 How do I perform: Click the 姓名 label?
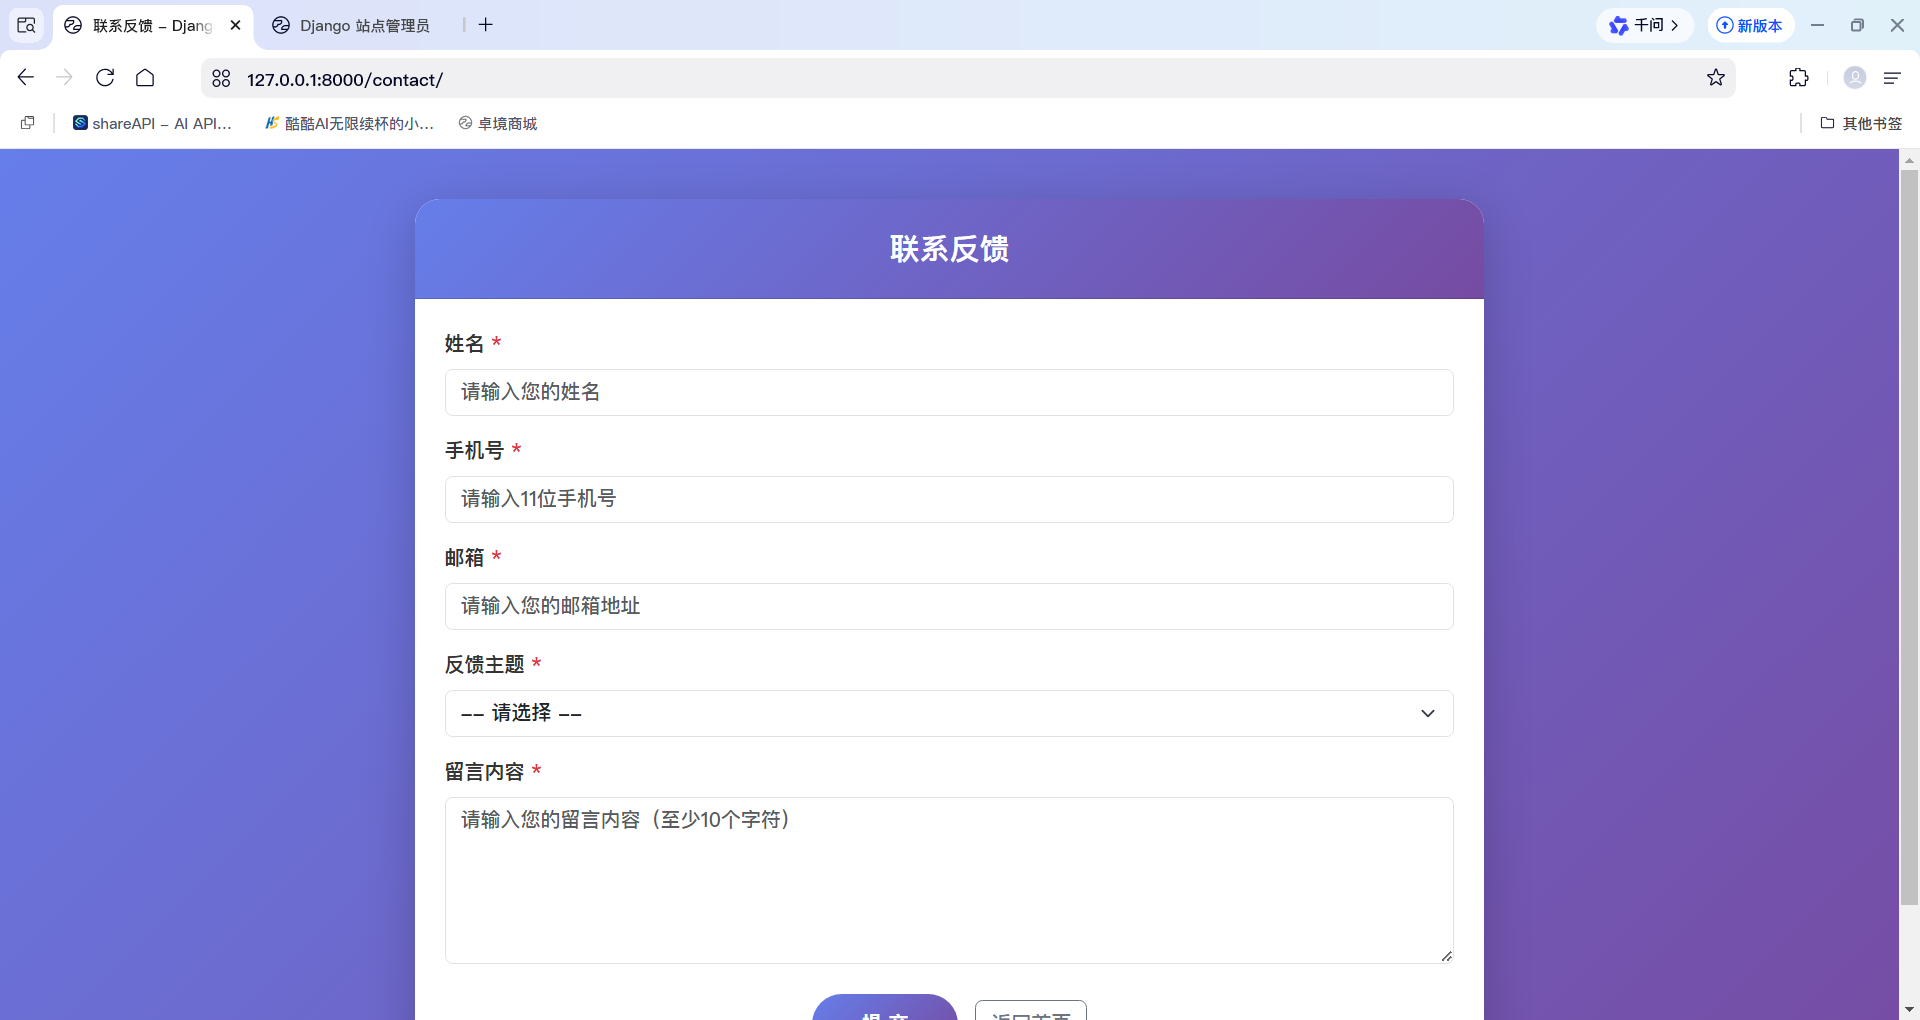(x=464, y=343)
